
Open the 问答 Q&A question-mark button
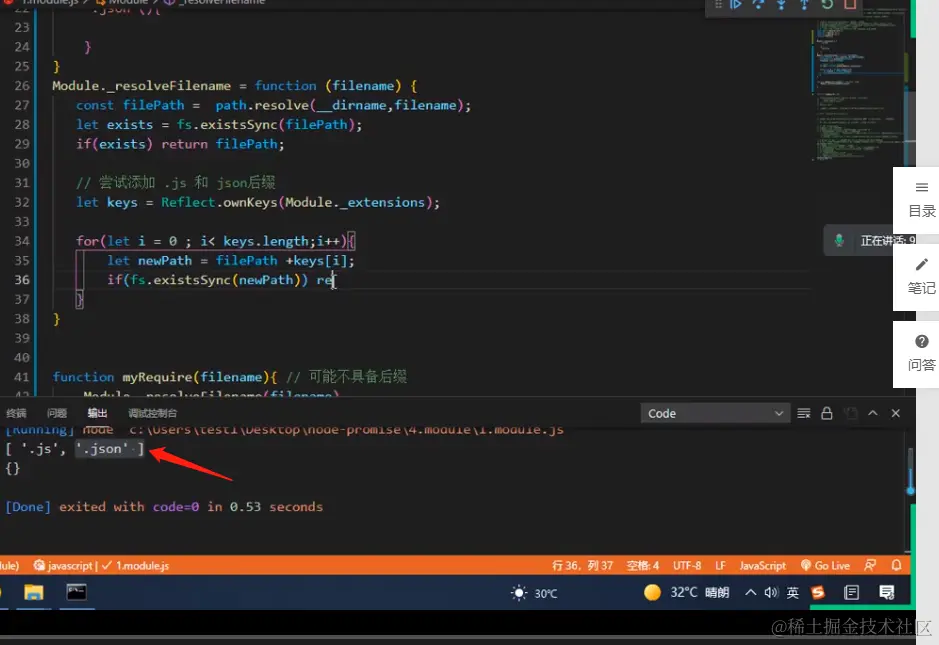coord(921,354)
